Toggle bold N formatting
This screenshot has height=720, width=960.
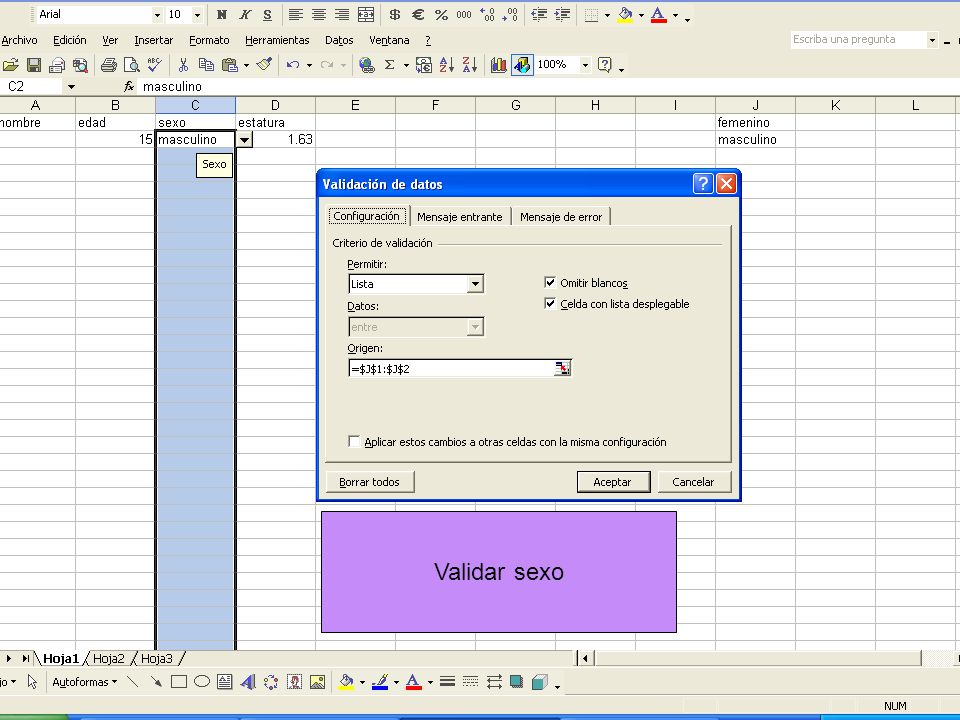tap(222, 15)
